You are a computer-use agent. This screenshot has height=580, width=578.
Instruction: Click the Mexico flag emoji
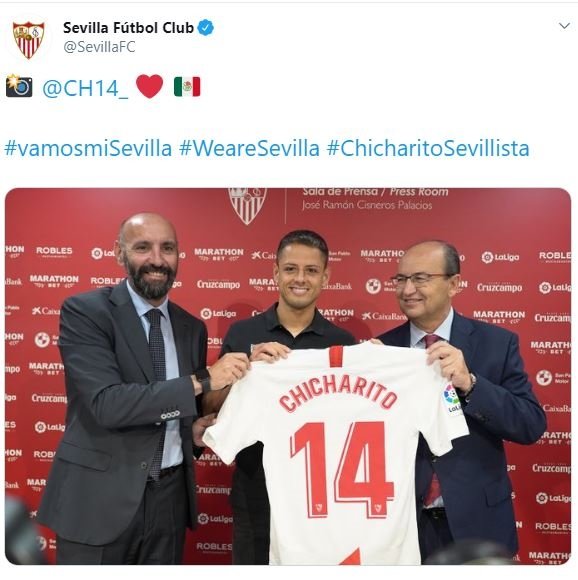(x=187, y=87)
